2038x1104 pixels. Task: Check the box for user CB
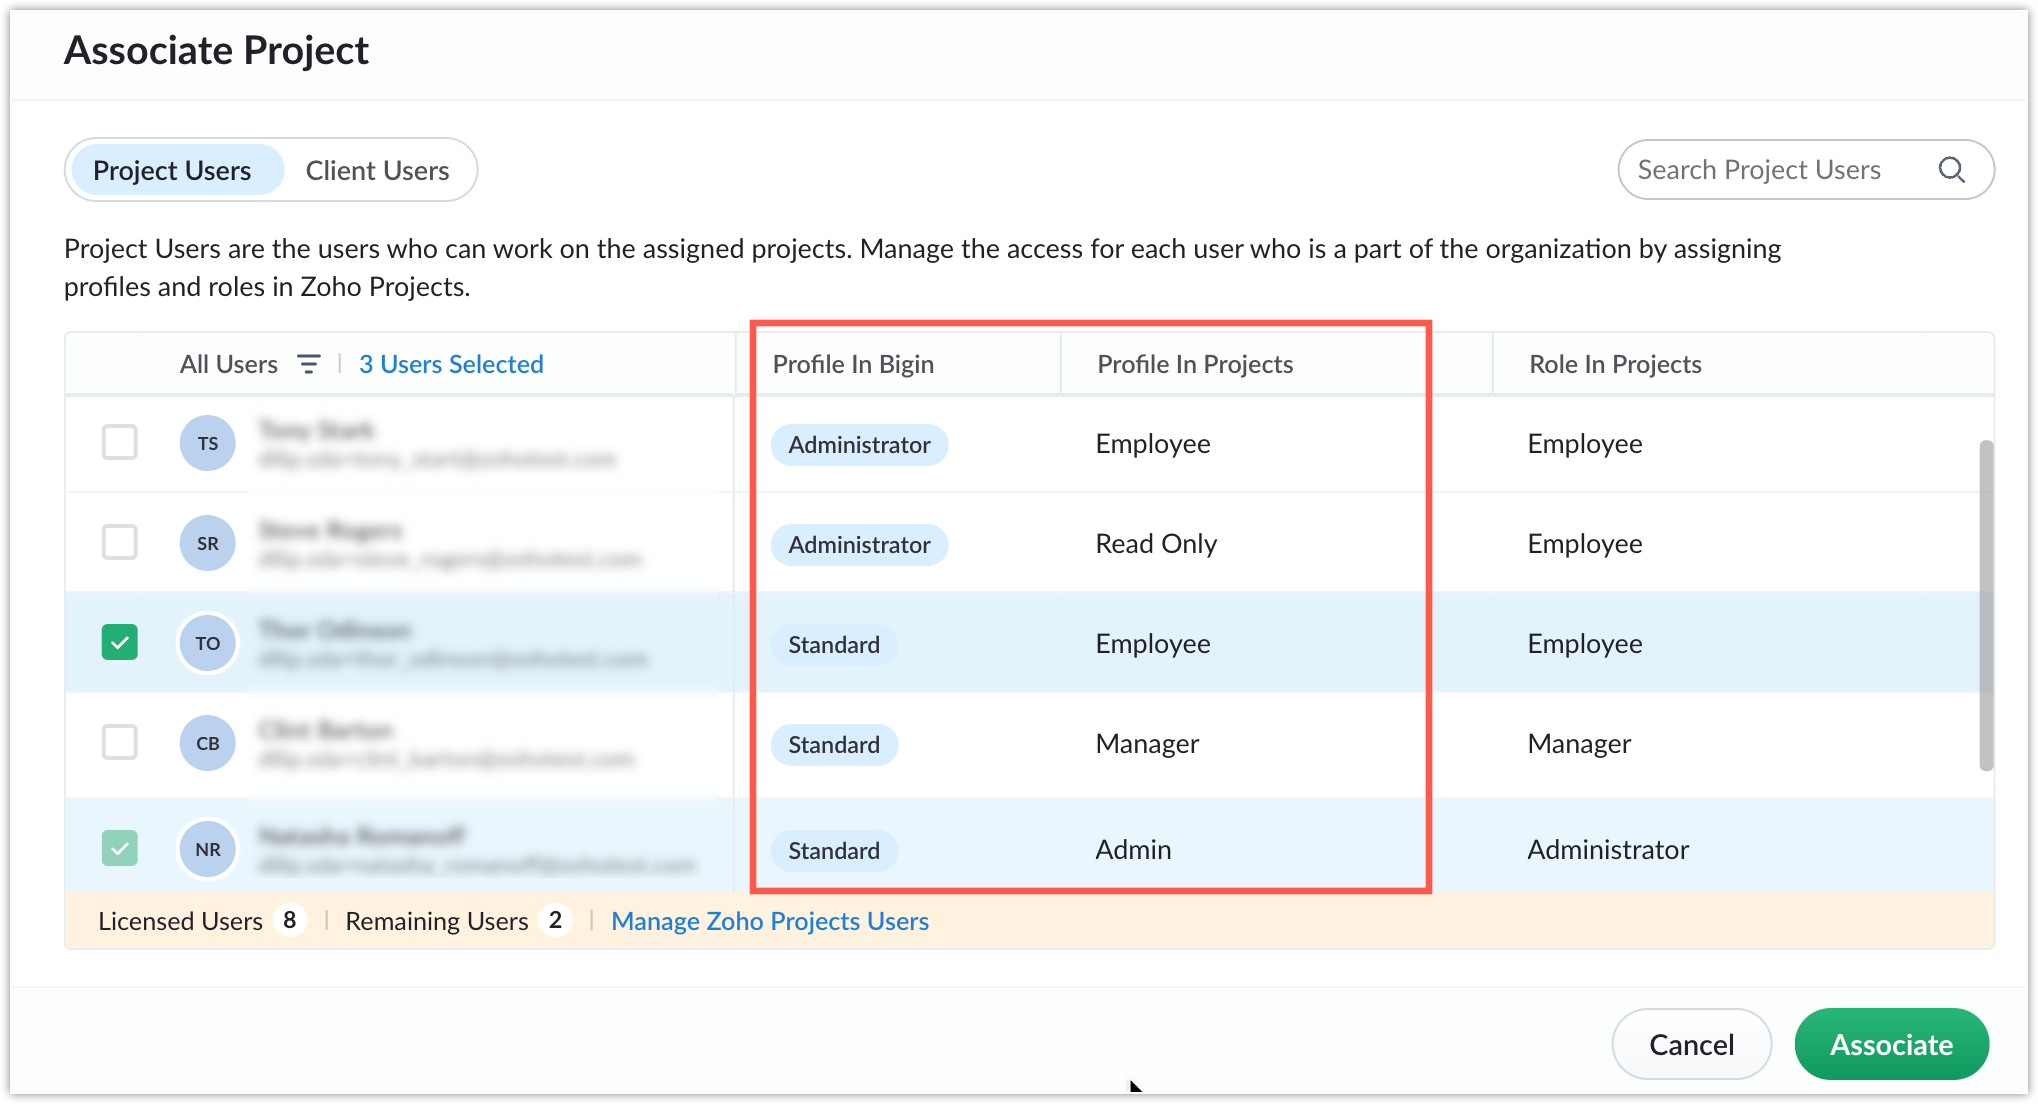point(120,742)
